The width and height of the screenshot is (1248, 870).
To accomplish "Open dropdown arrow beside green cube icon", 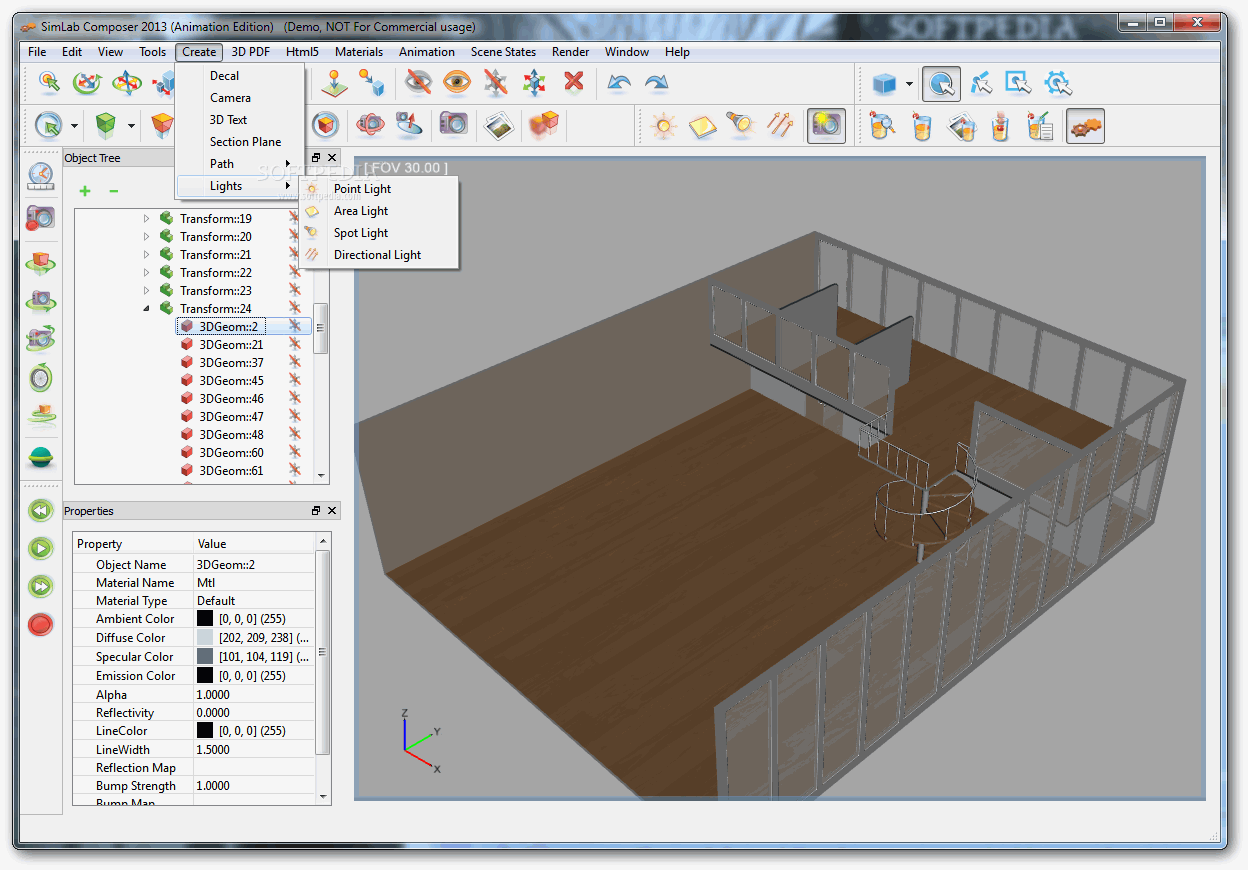I will [131, 126].
